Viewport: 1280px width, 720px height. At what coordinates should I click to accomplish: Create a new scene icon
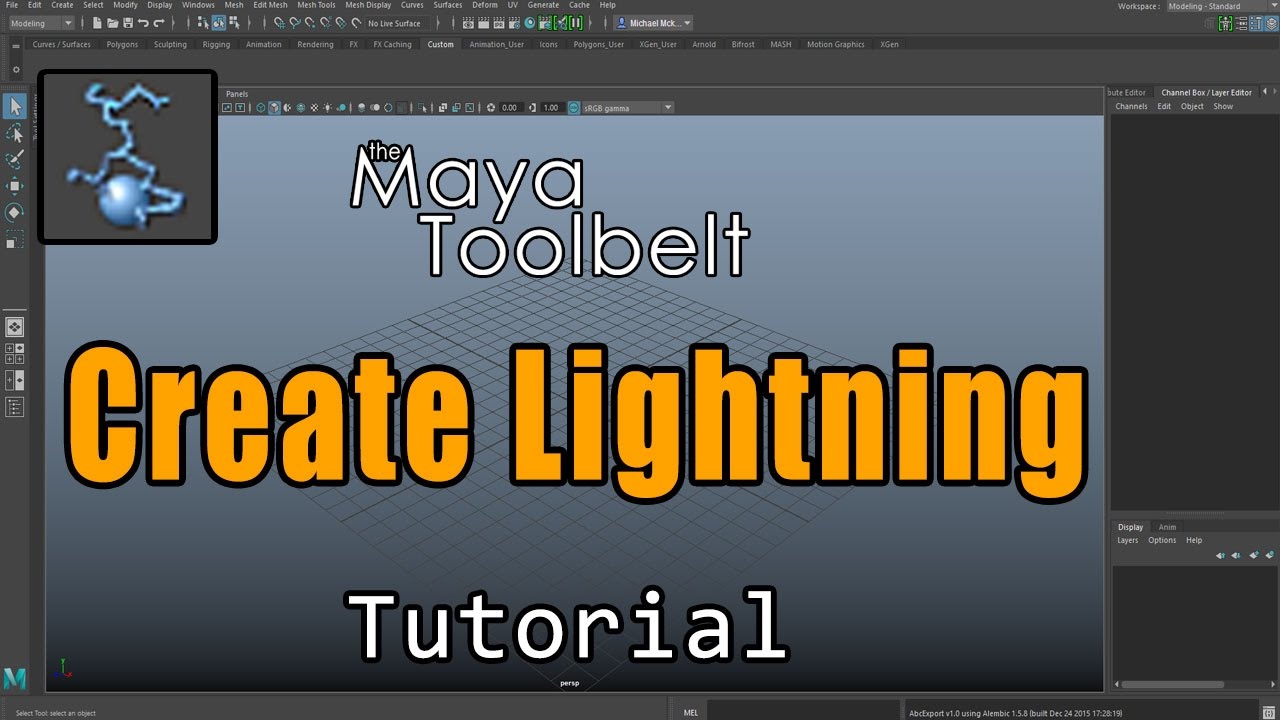97,22
